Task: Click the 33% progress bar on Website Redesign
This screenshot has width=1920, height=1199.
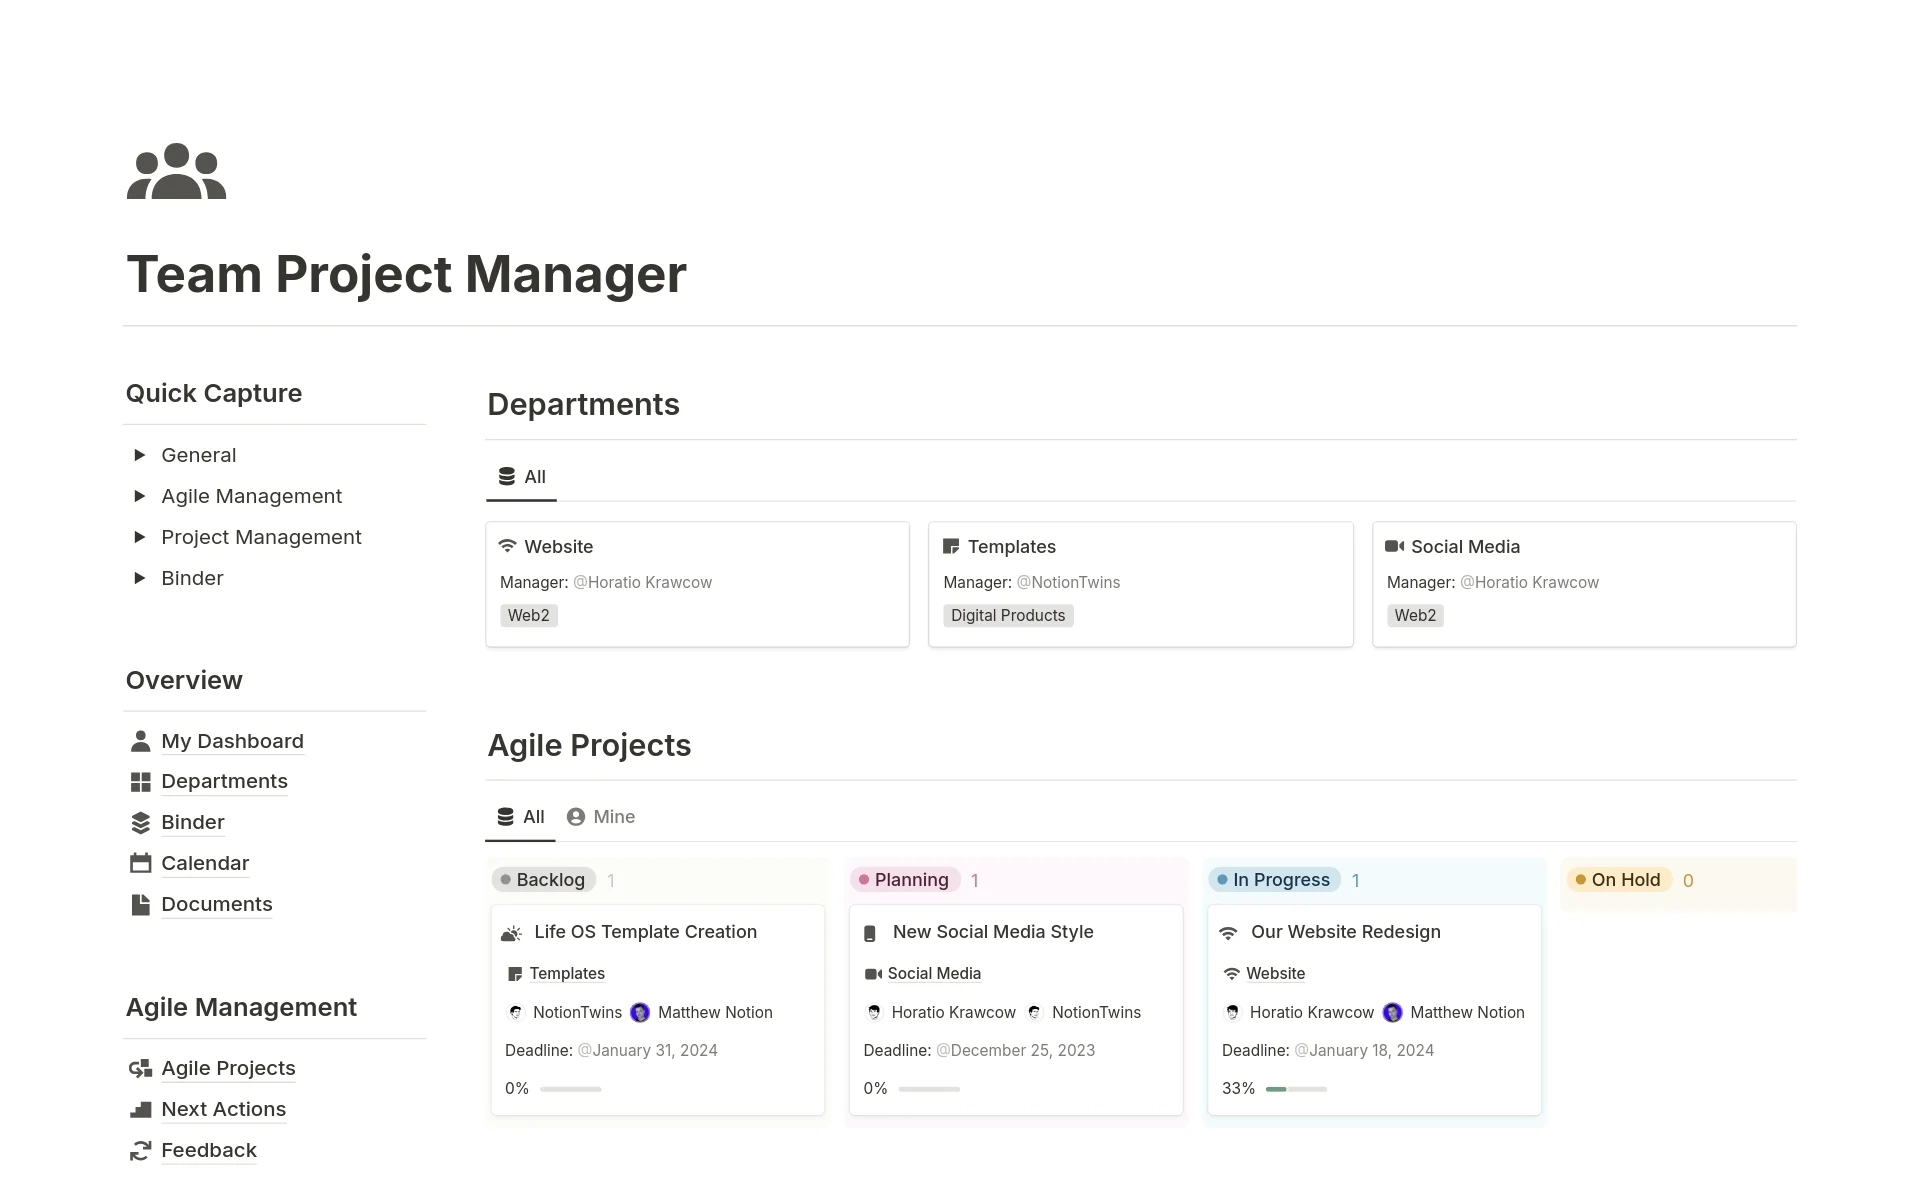Action: click(x=1296, y=1089)
